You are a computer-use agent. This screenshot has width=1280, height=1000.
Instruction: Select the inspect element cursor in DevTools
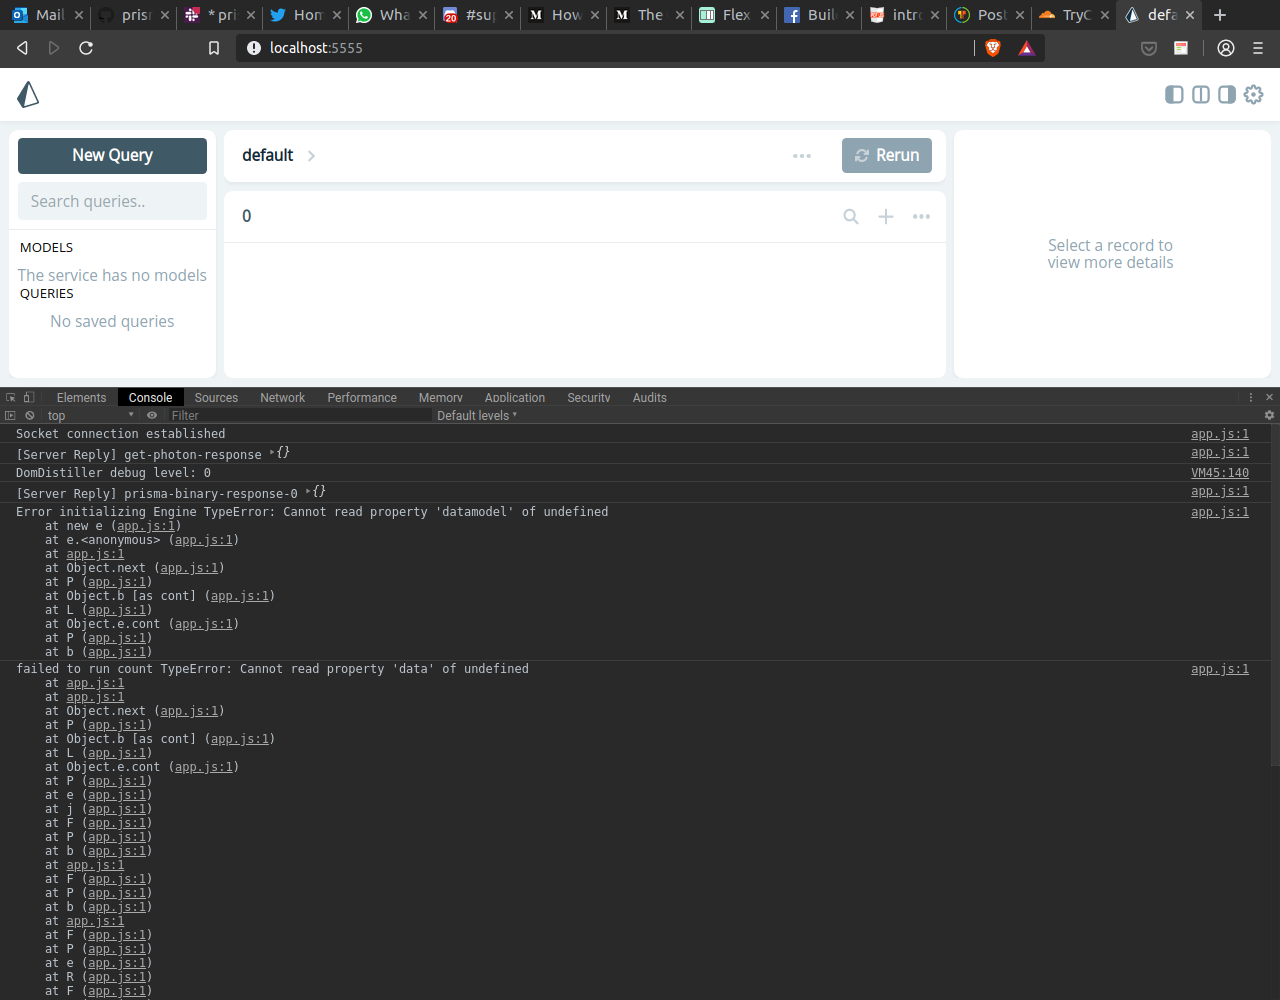point(10,397)
